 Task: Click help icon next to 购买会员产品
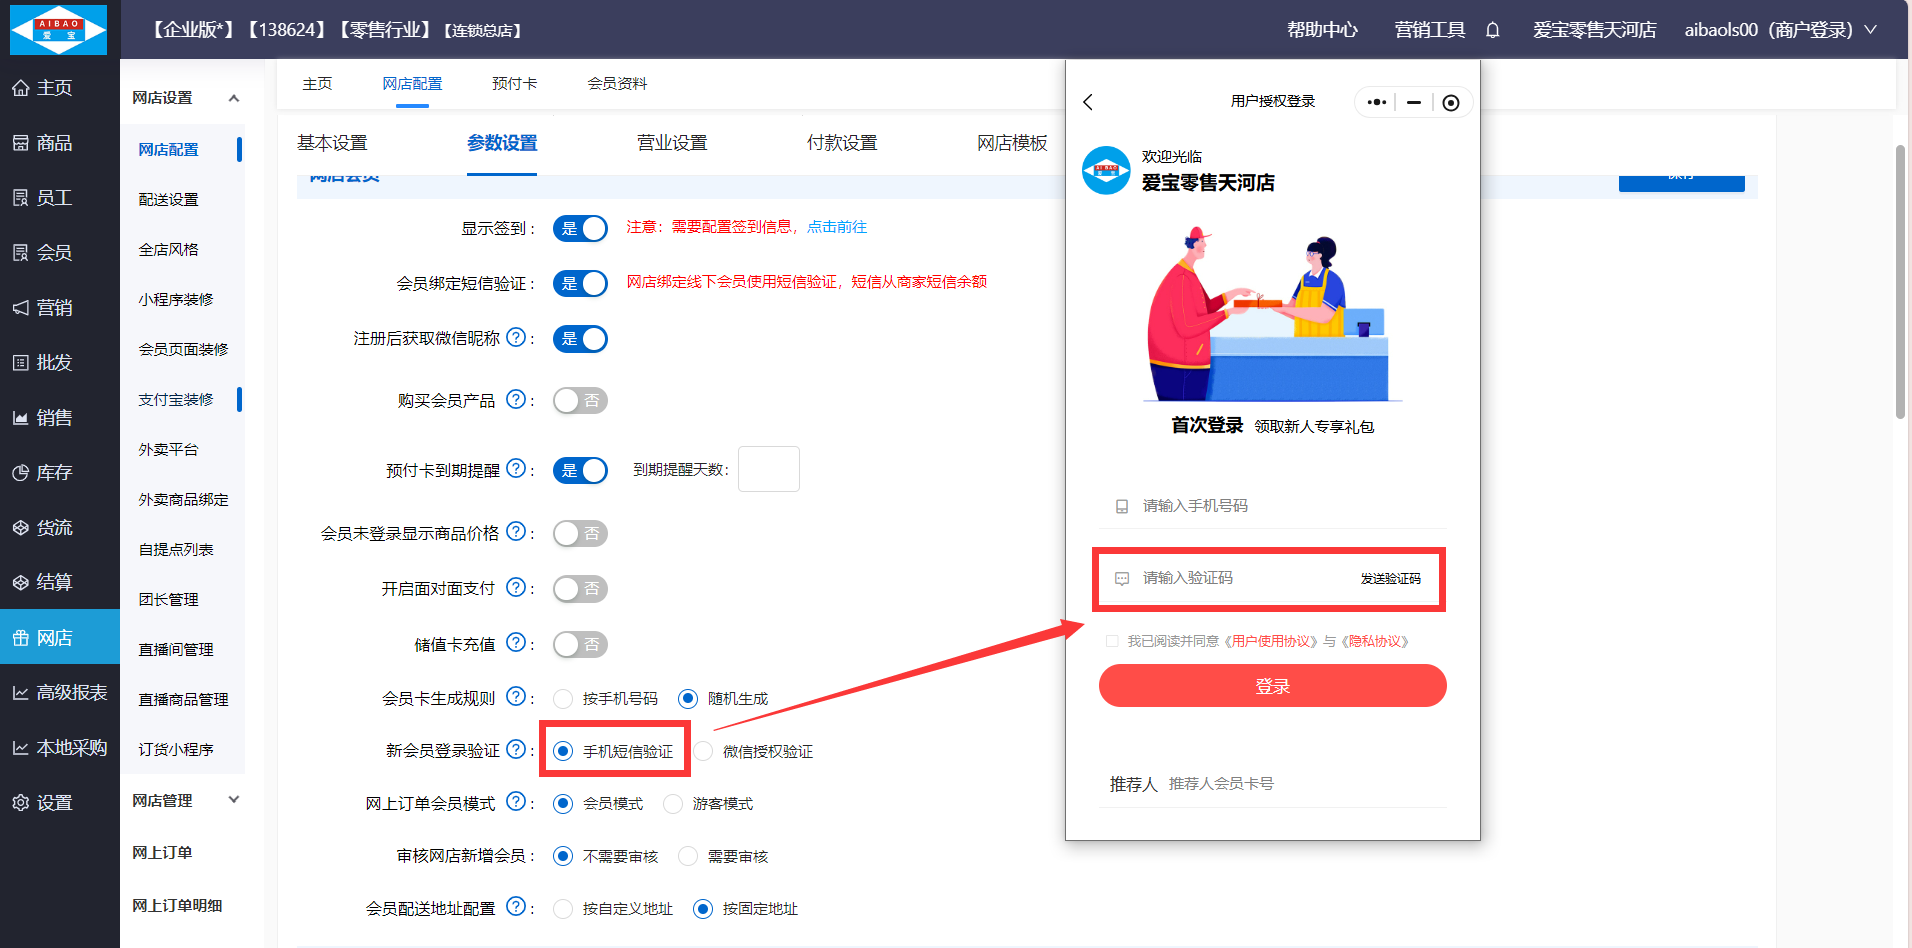[x=516, y=399]
